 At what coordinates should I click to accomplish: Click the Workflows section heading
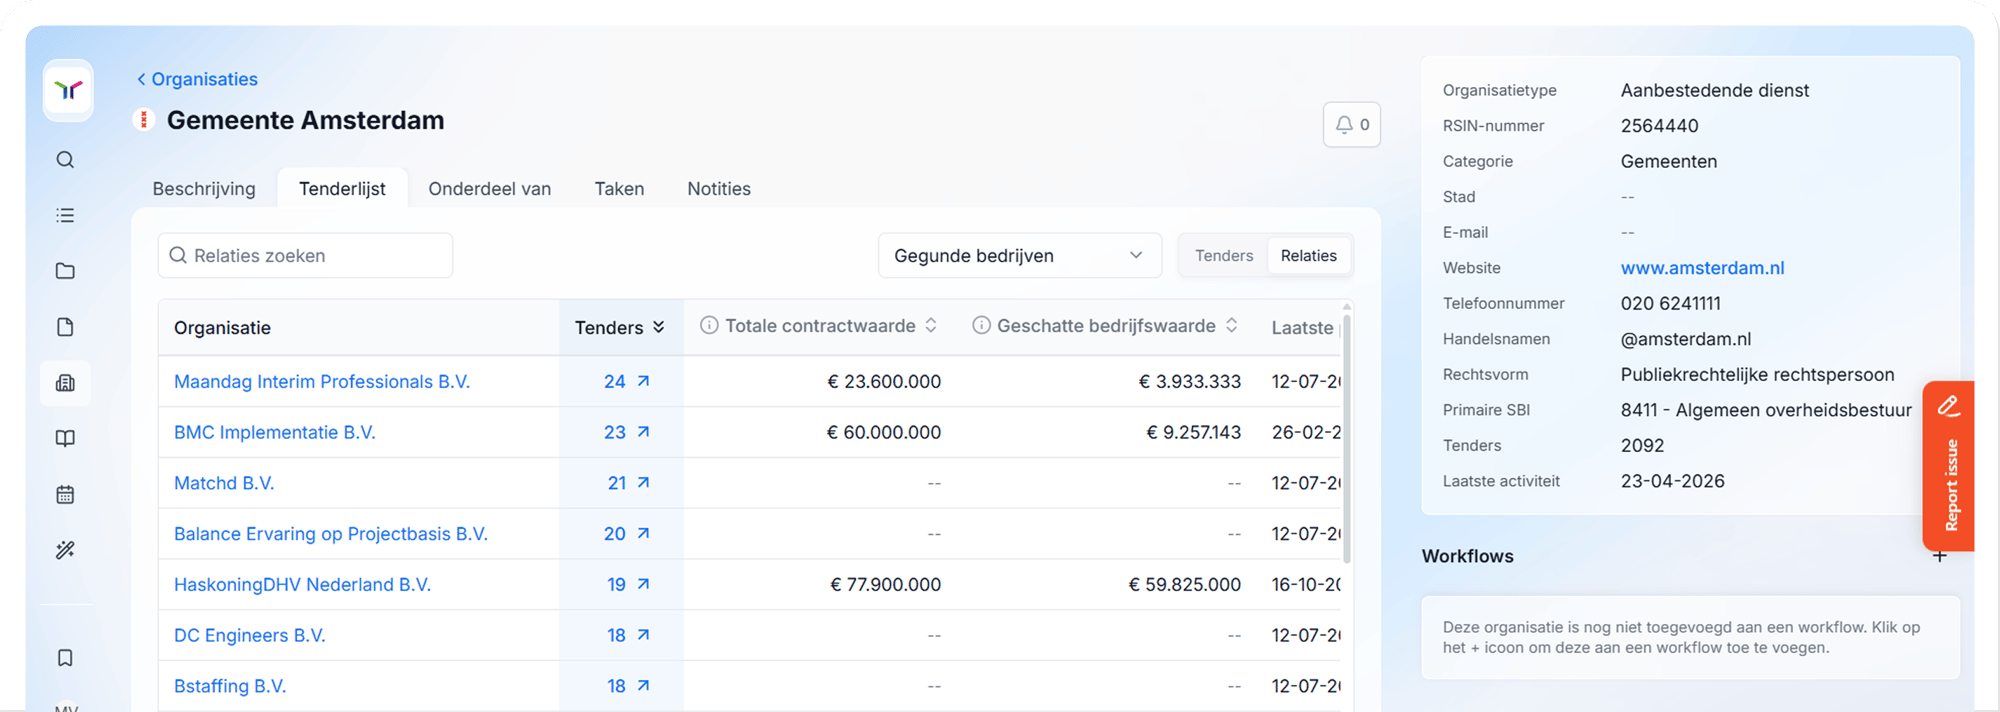coord(1467,556)
